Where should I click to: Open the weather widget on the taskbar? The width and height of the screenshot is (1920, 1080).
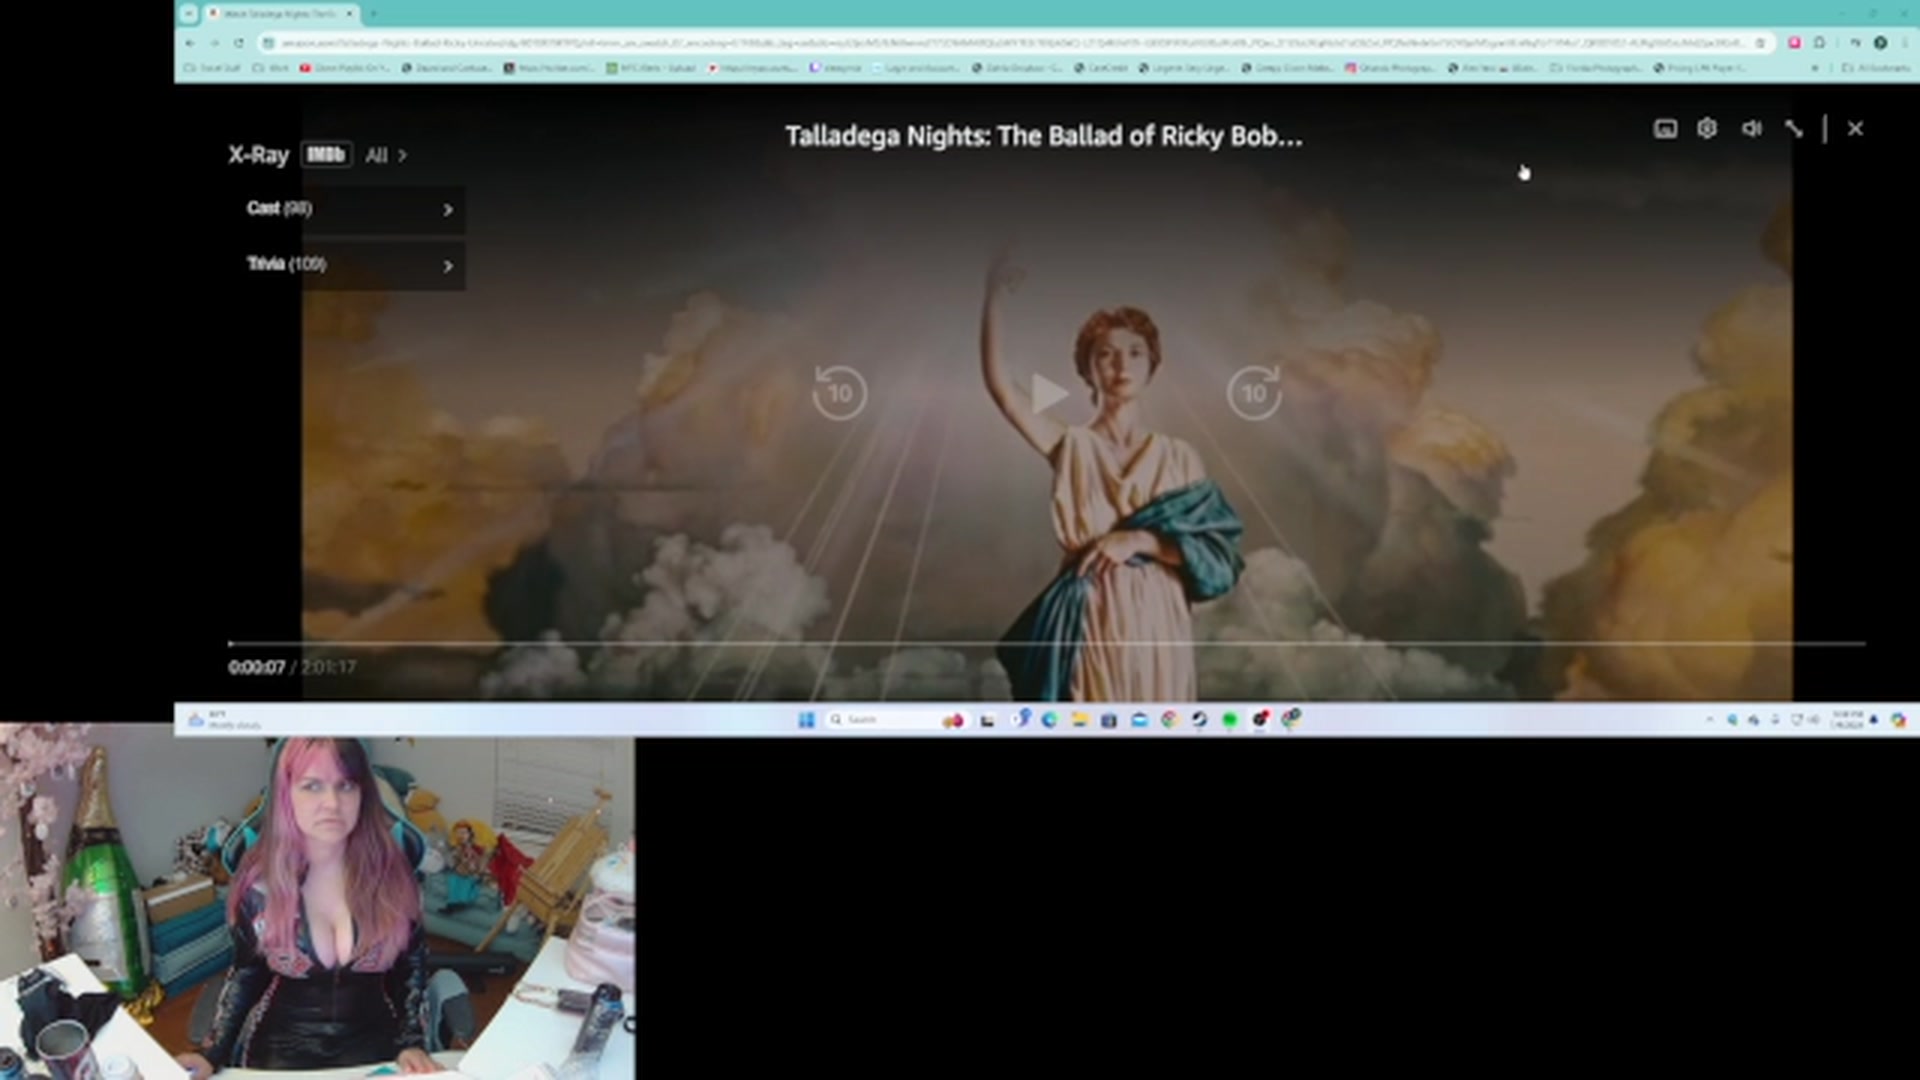point(225,720)
